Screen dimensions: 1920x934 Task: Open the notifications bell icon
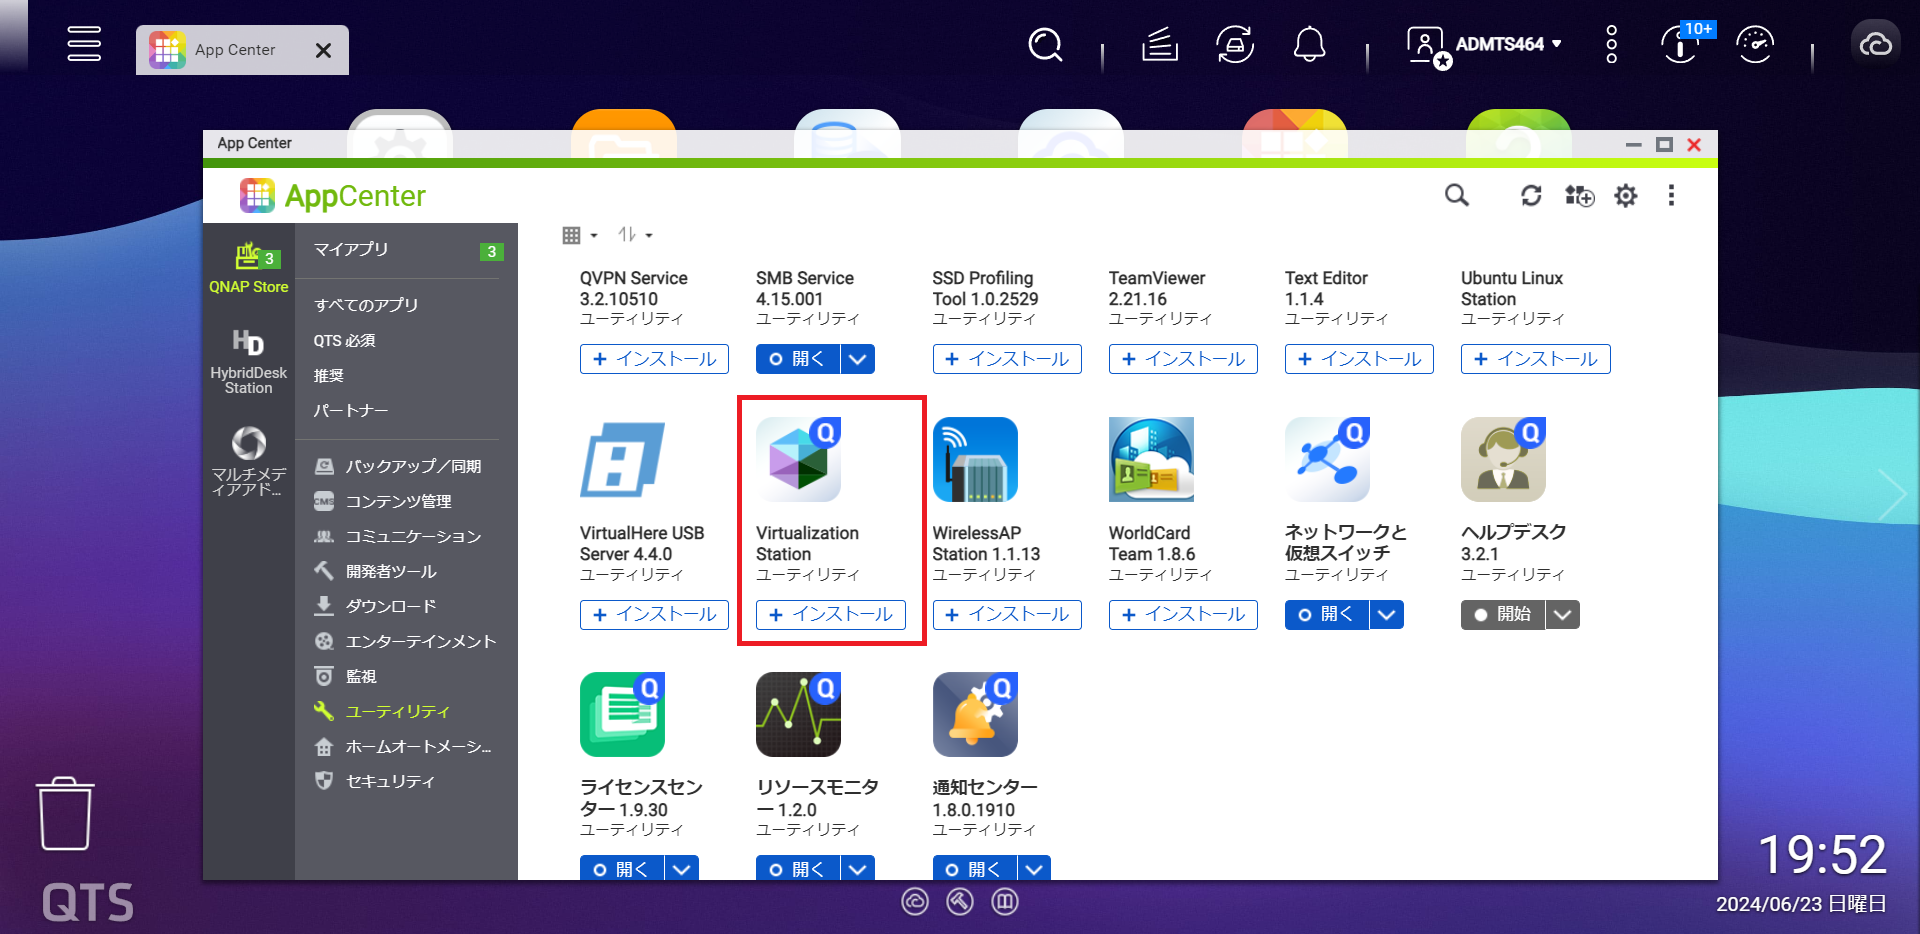1310,45
